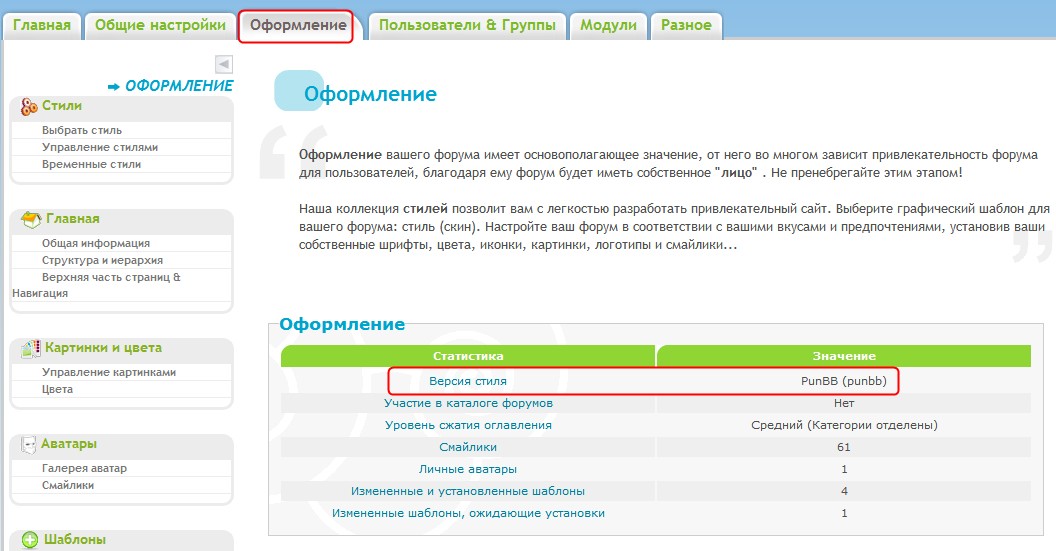
Task: Click the Аватары section icon
Action: pyautogui.click(x=28, y=445)
